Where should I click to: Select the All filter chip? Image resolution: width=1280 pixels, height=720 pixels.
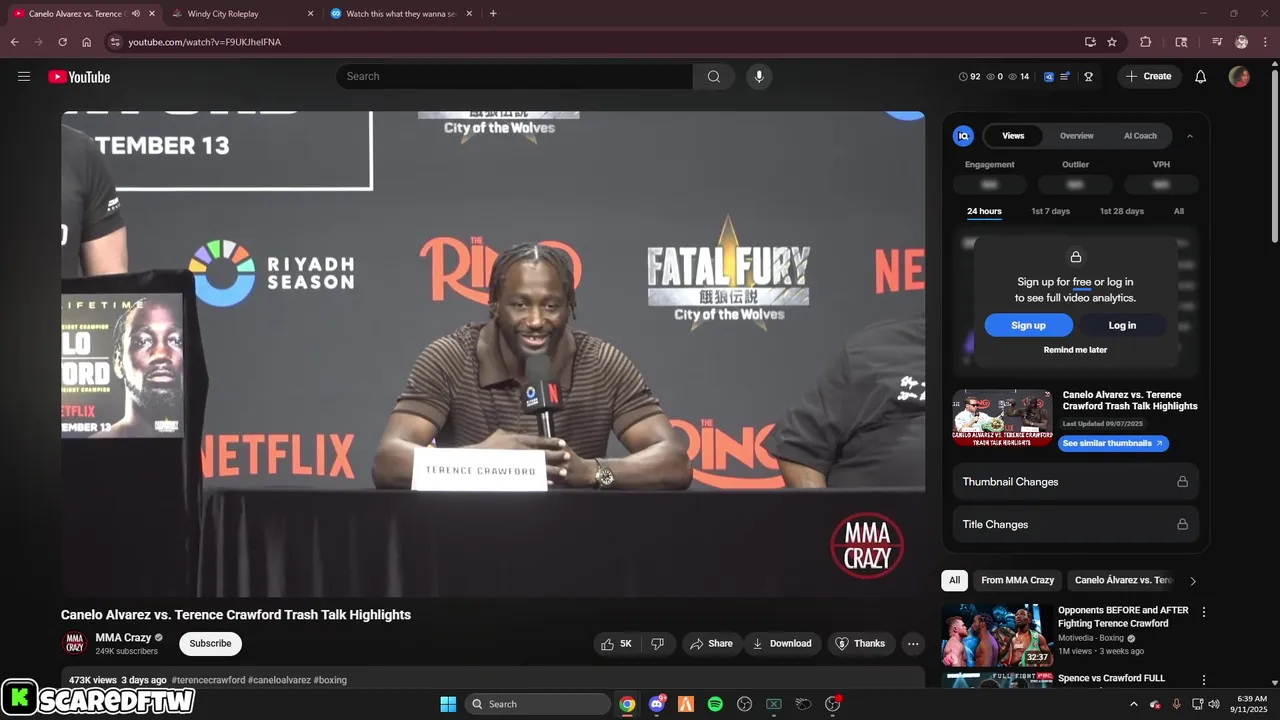(x=954, y=580)
